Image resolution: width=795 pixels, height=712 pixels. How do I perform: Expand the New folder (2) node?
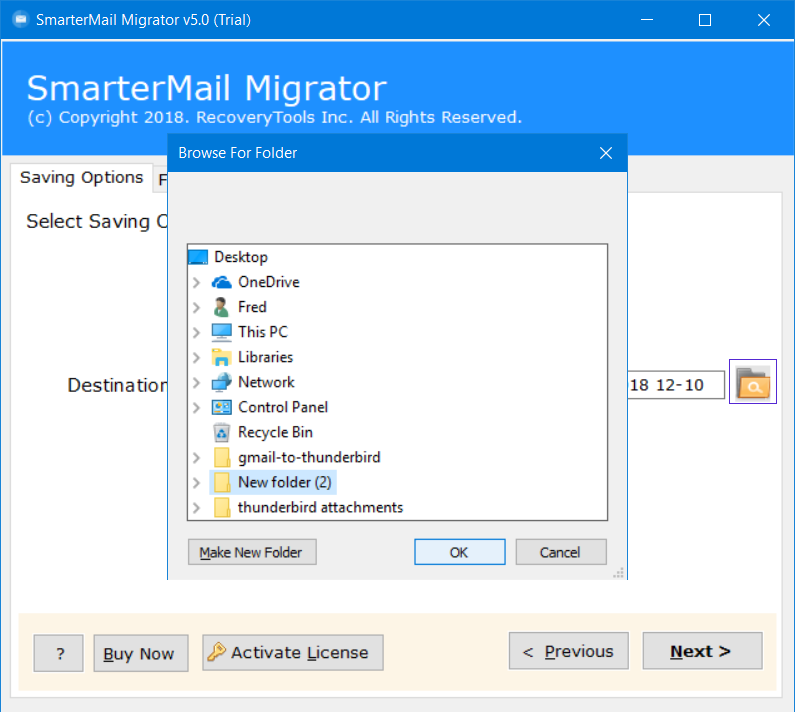[197, 483]
